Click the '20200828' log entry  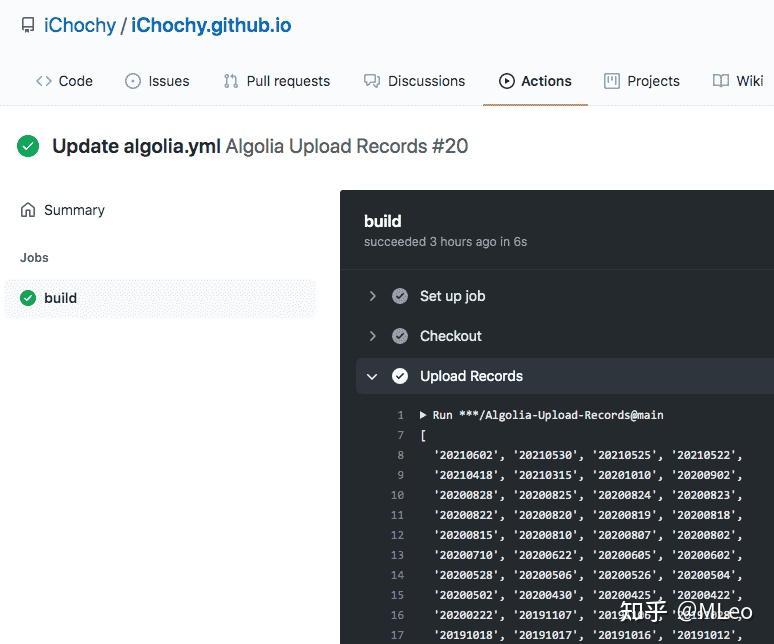pos(466,495)
